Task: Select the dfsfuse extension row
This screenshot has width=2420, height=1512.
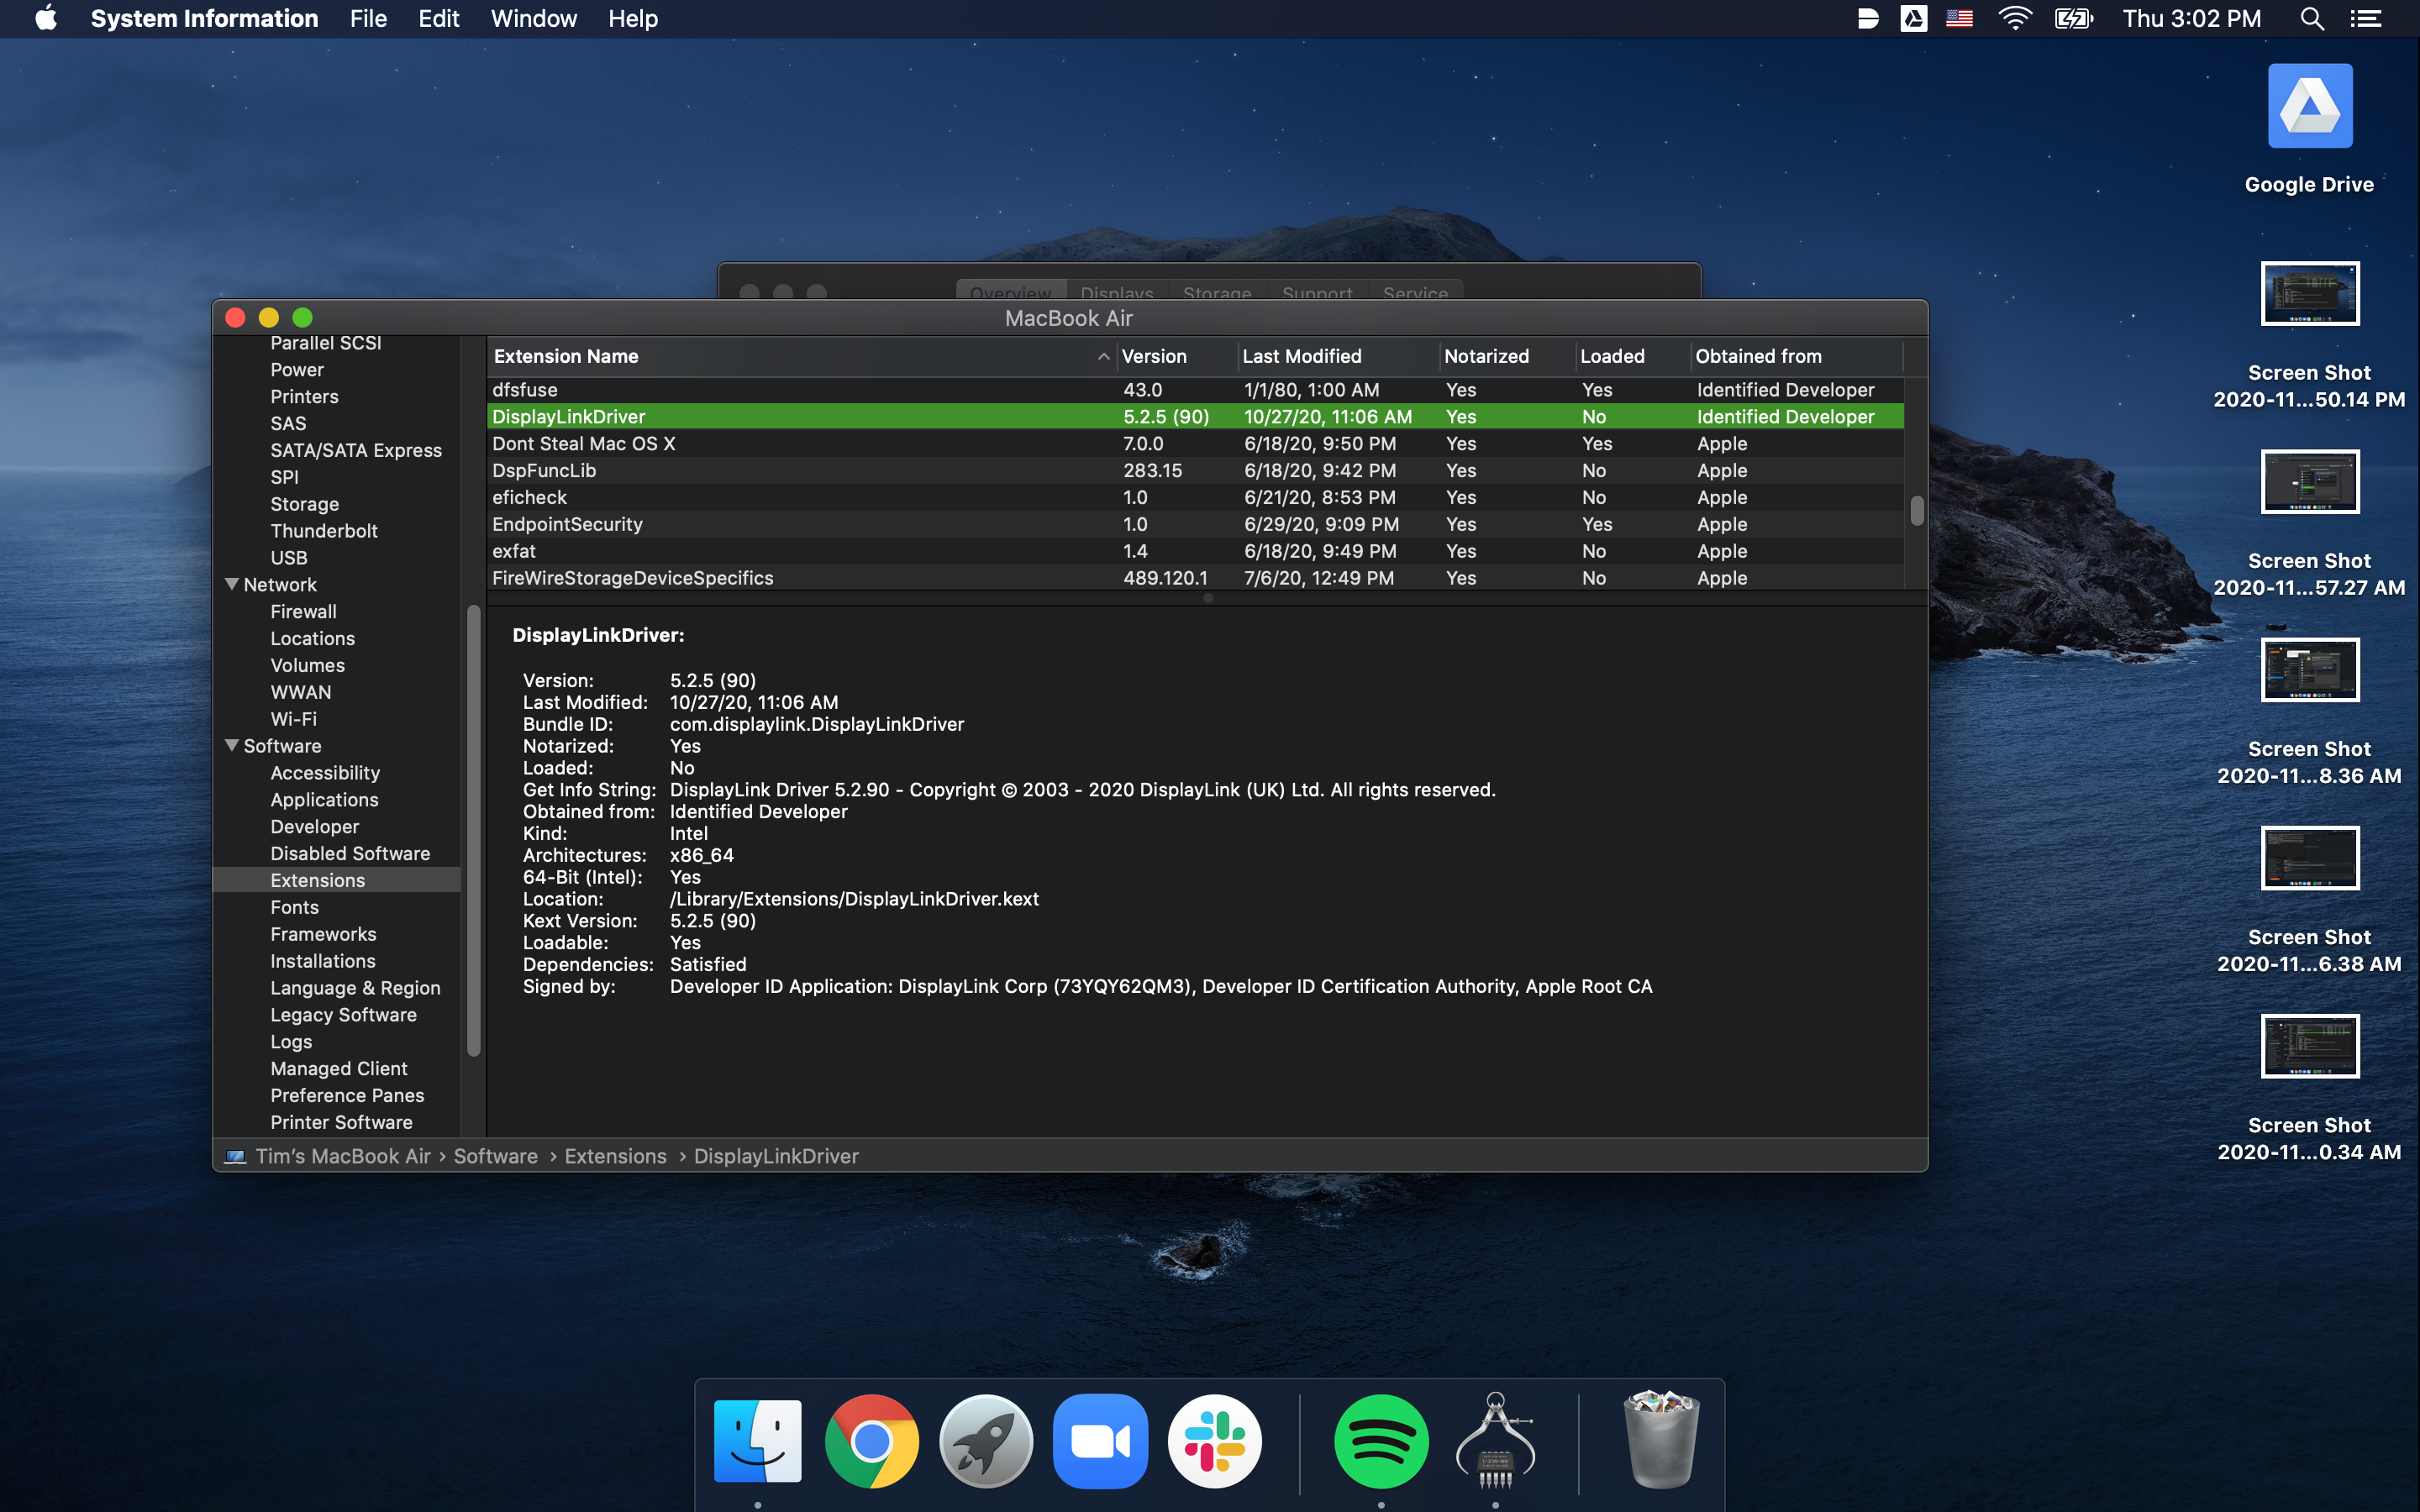Action: (1195, 390)
